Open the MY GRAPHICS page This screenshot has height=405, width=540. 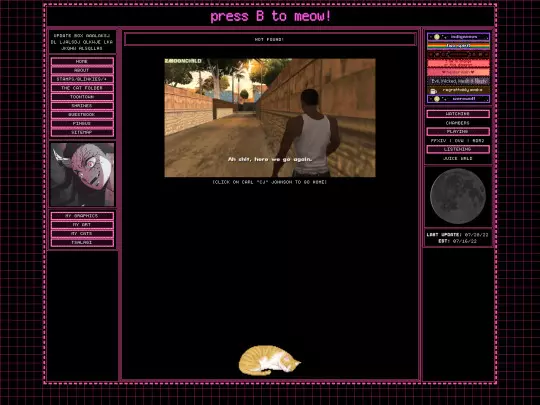82,216
